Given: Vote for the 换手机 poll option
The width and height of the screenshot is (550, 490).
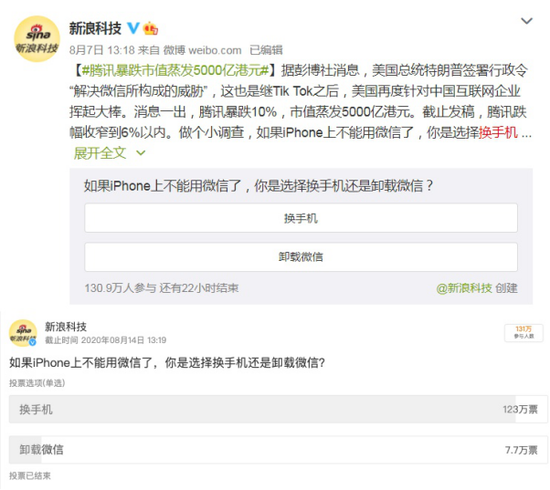Looking at the screenshot, I should click(301, 218).
